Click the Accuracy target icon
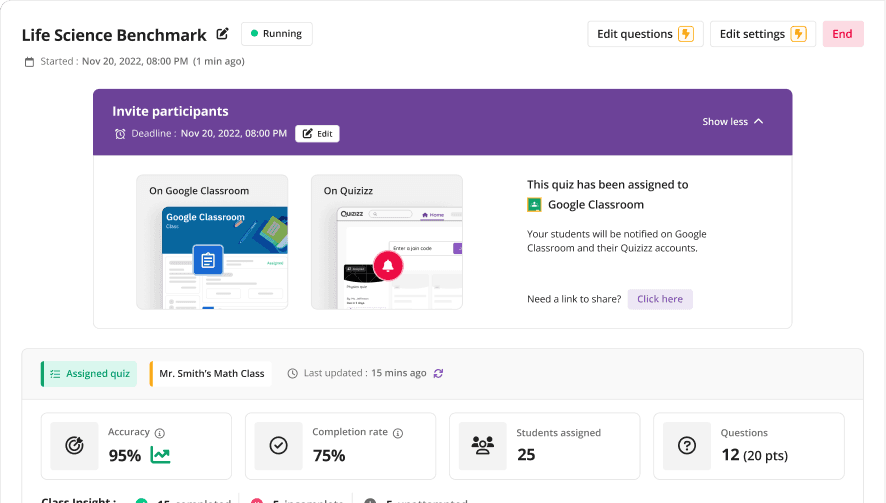Screen dimensions: 886x503 coord(74,445)
